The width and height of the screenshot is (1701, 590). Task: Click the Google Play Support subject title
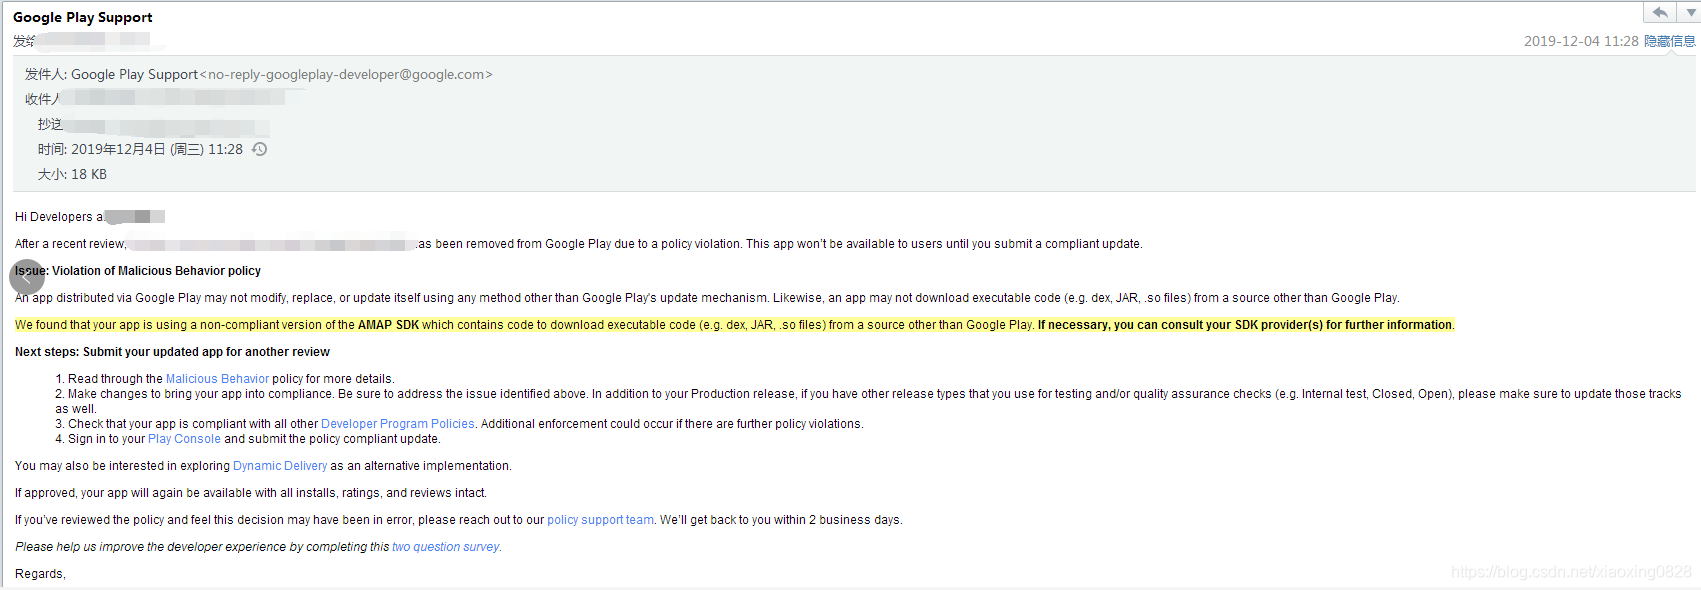point(83,17)
